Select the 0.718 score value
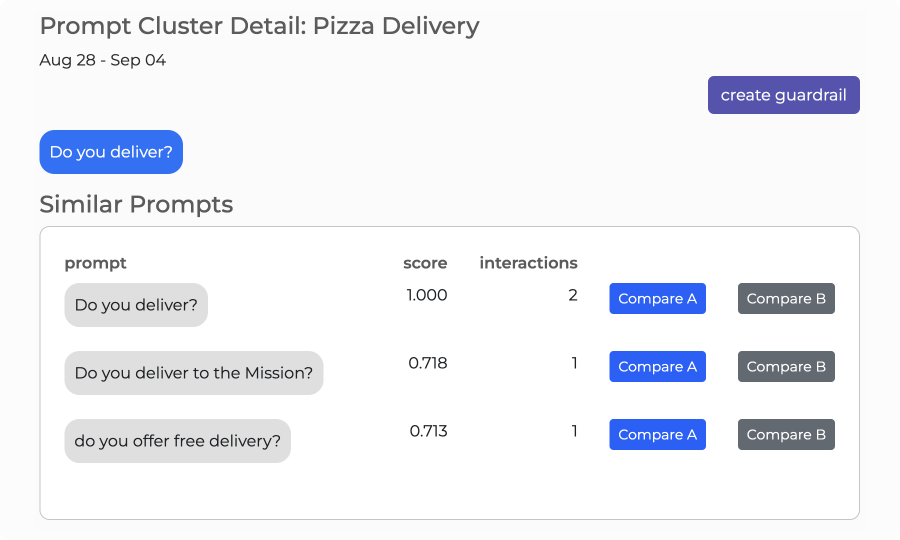The height and width of the screenshot is (540, 900). pyautogui.click(x=428, y=363)
